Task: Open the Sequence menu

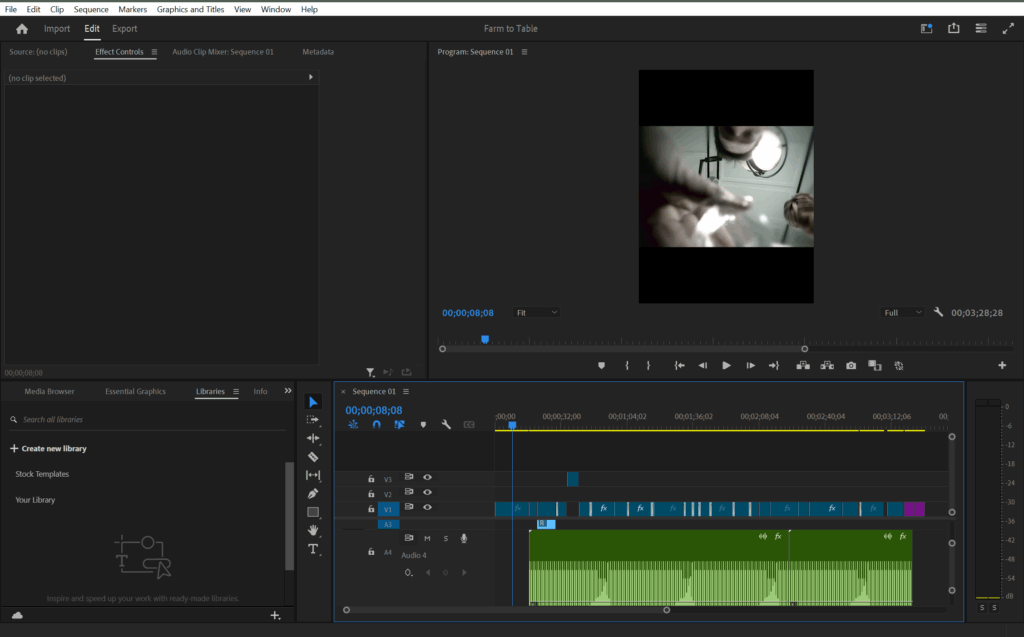Action: [x=91, y=9]
